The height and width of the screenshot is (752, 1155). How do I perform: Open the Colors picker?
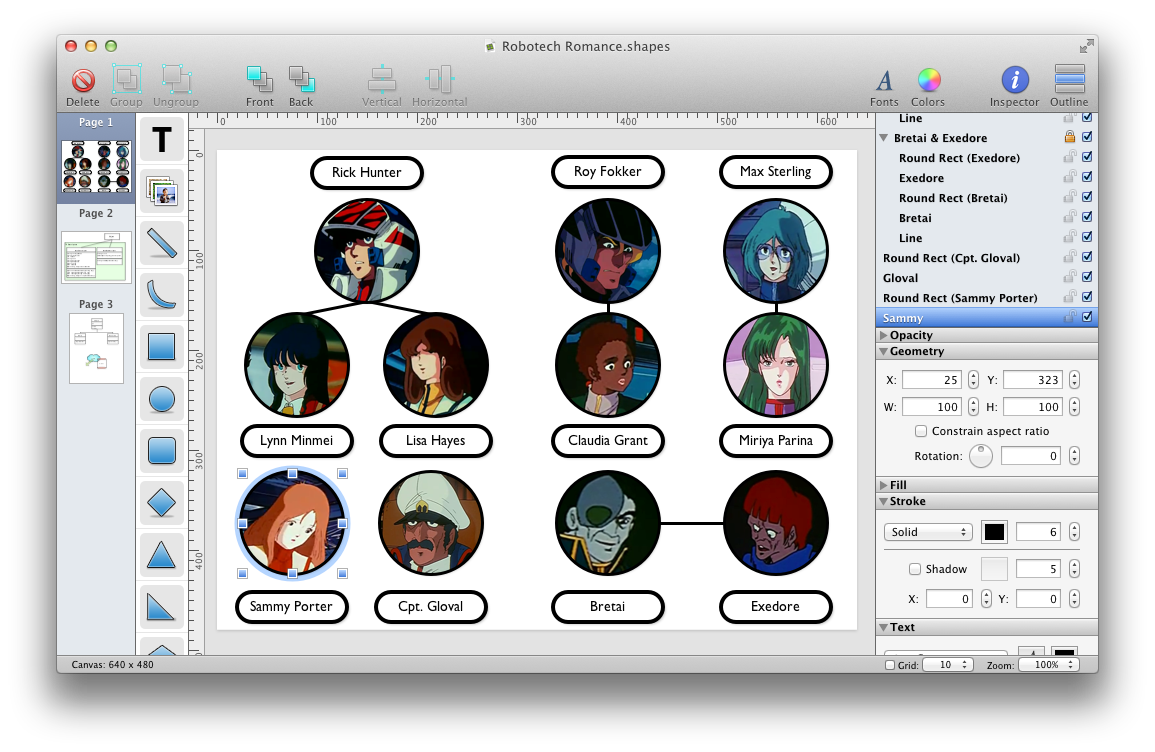pyautogui.click(x=929, y=80)
